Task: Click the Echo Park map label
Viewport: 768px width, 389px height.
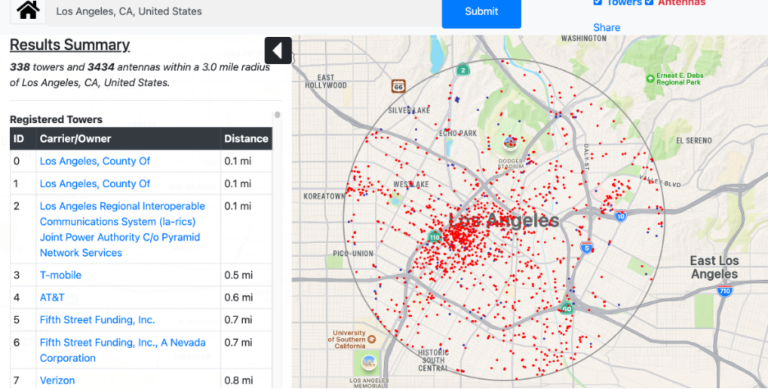Action: [458, 133]
